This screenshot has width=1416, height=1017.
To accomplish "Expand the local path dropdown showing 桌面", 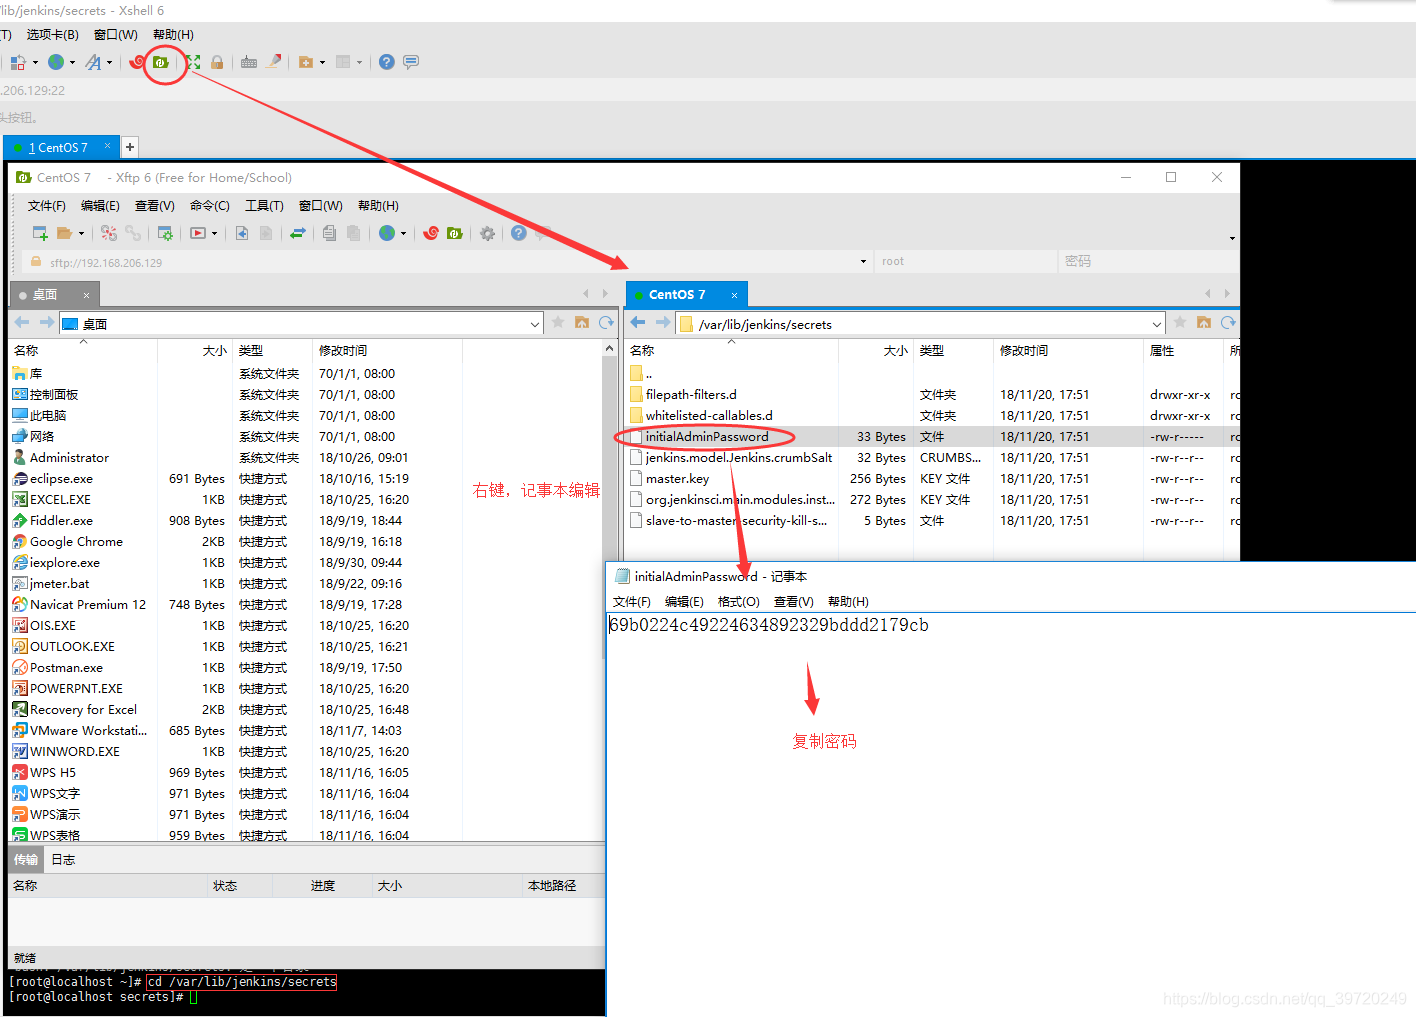I will point(535,324).
